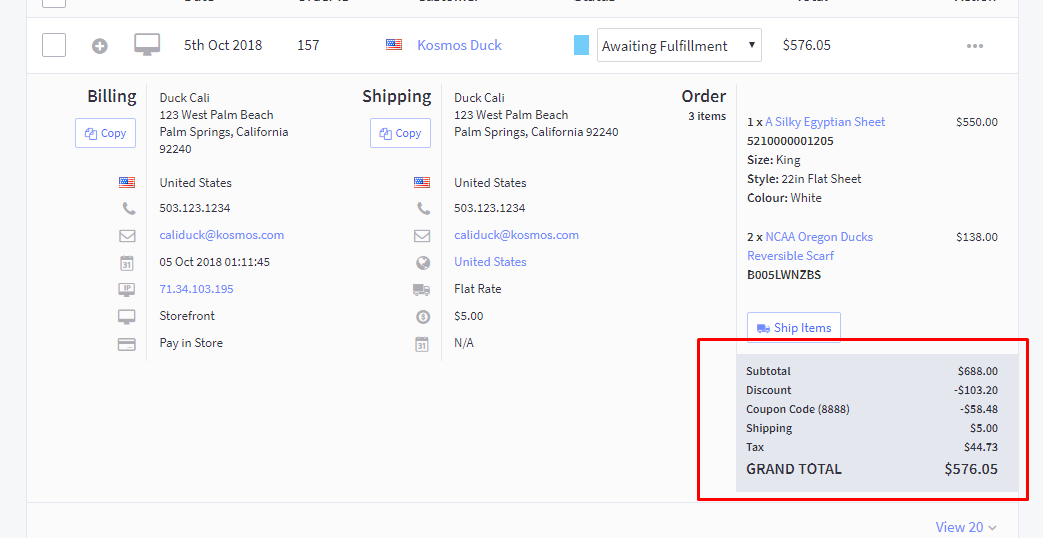Open the three-dot action menu for order 157
Screen dimensions: 1043x538
point(975,46)
